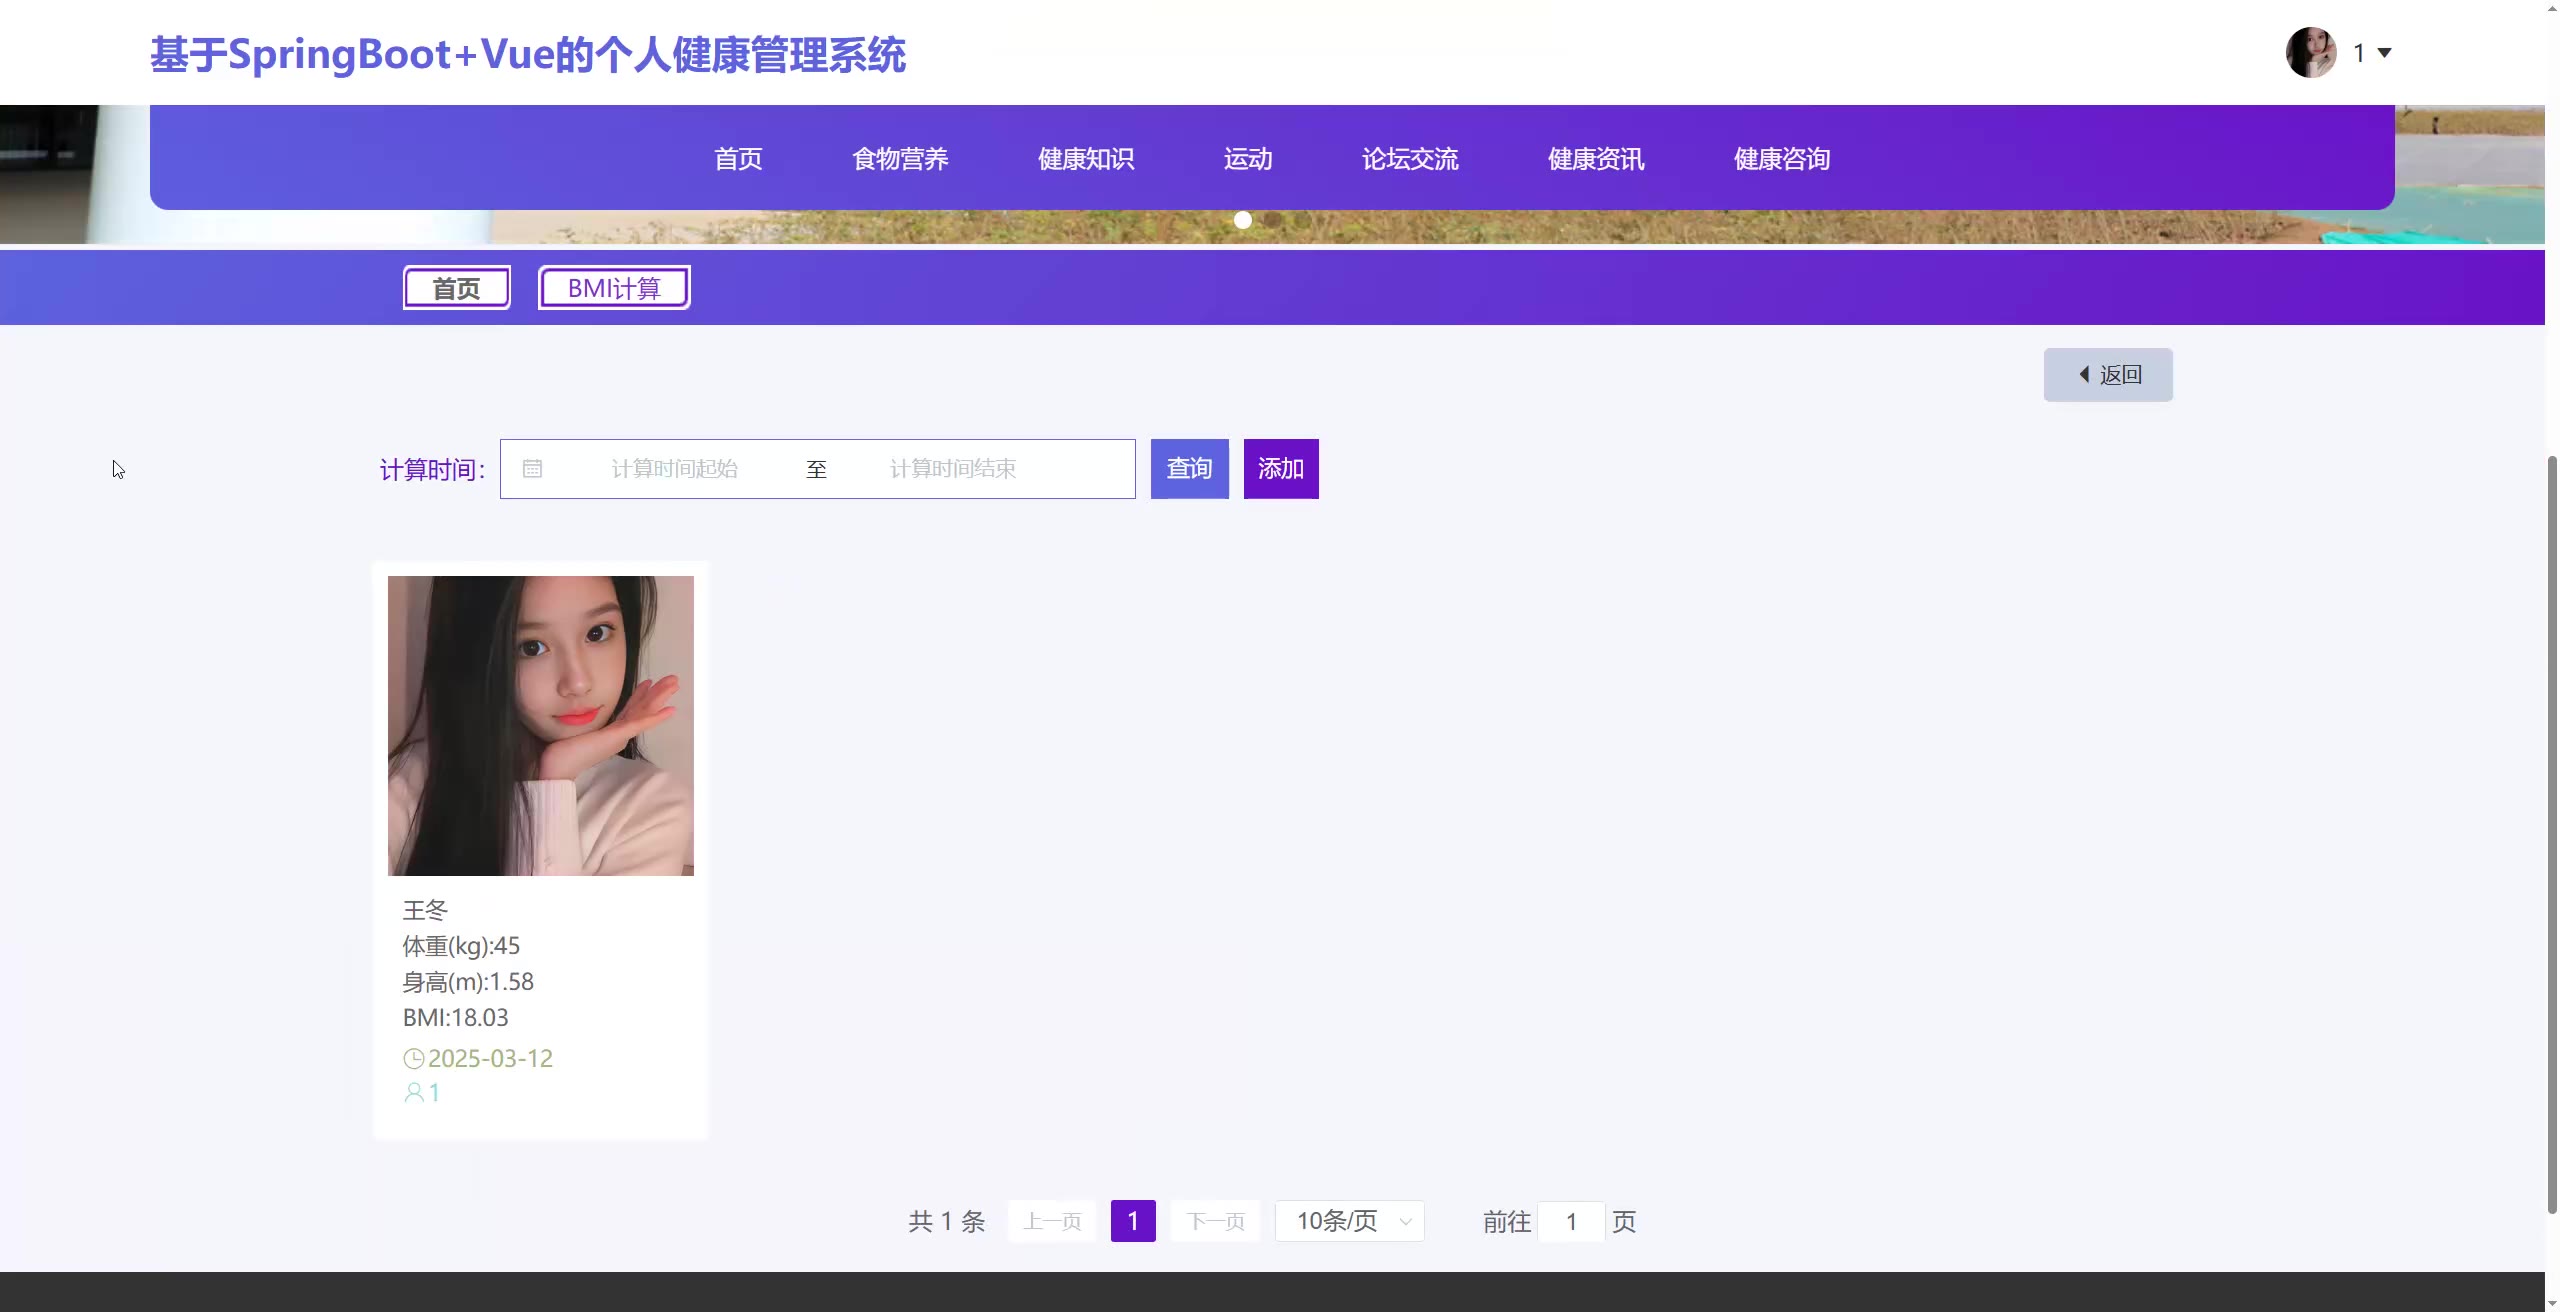The image size is (2560, 1312).
Task: Click the 计算时间起始 start date field
Action: click(x=674, y=469)
